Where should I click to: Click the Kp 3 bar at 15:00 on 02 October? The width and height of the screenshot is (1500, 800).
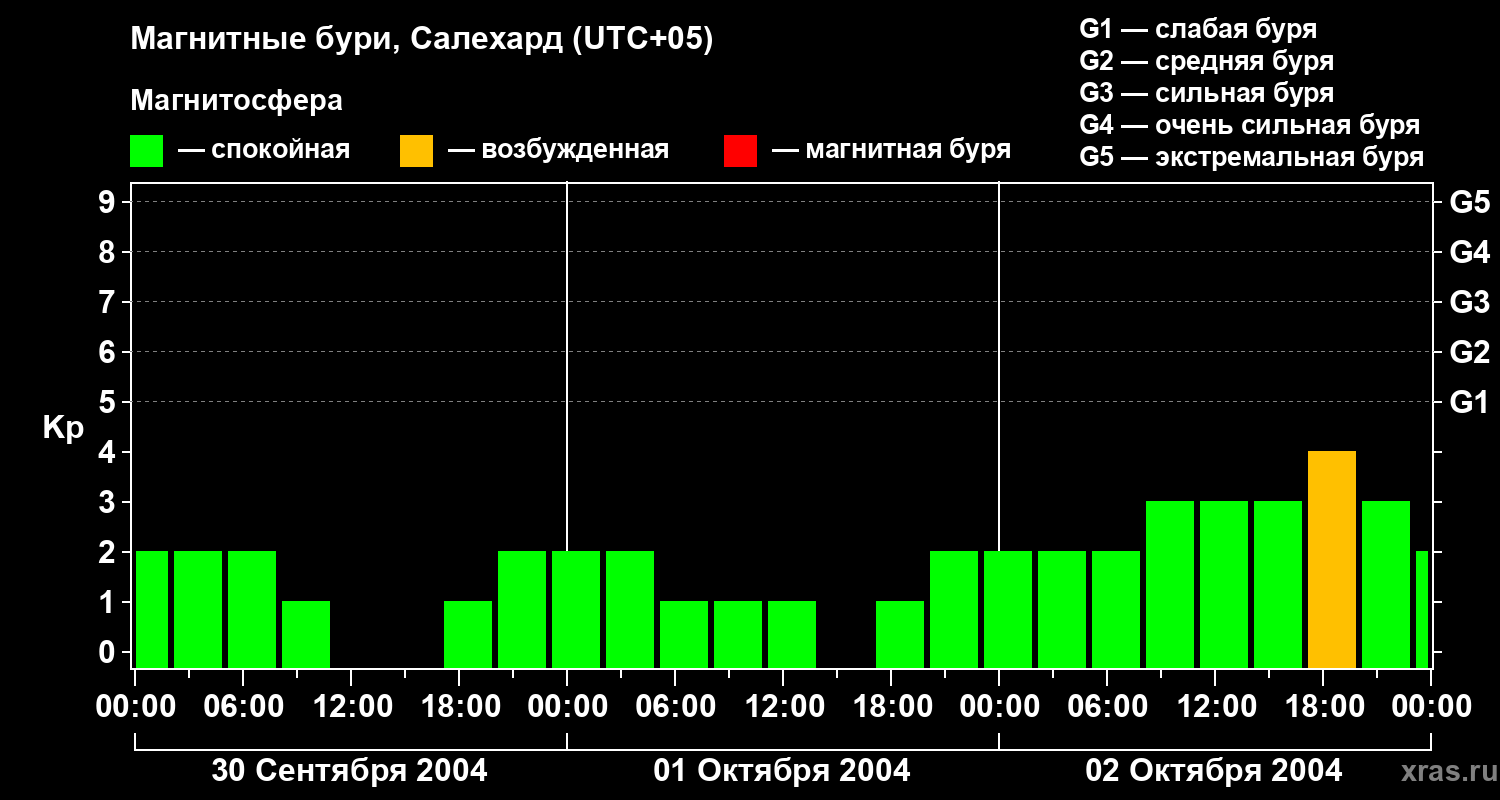pos(1278,584)
